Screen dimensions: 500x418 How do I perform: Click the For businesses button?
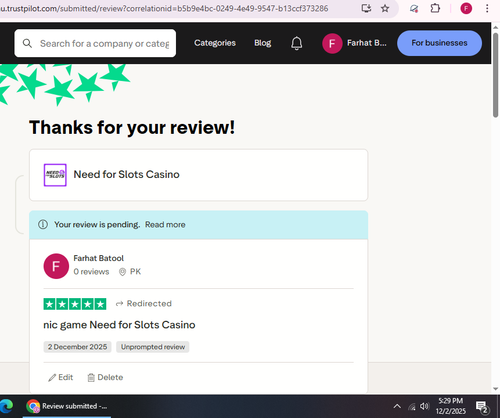[x=439, y=43]
